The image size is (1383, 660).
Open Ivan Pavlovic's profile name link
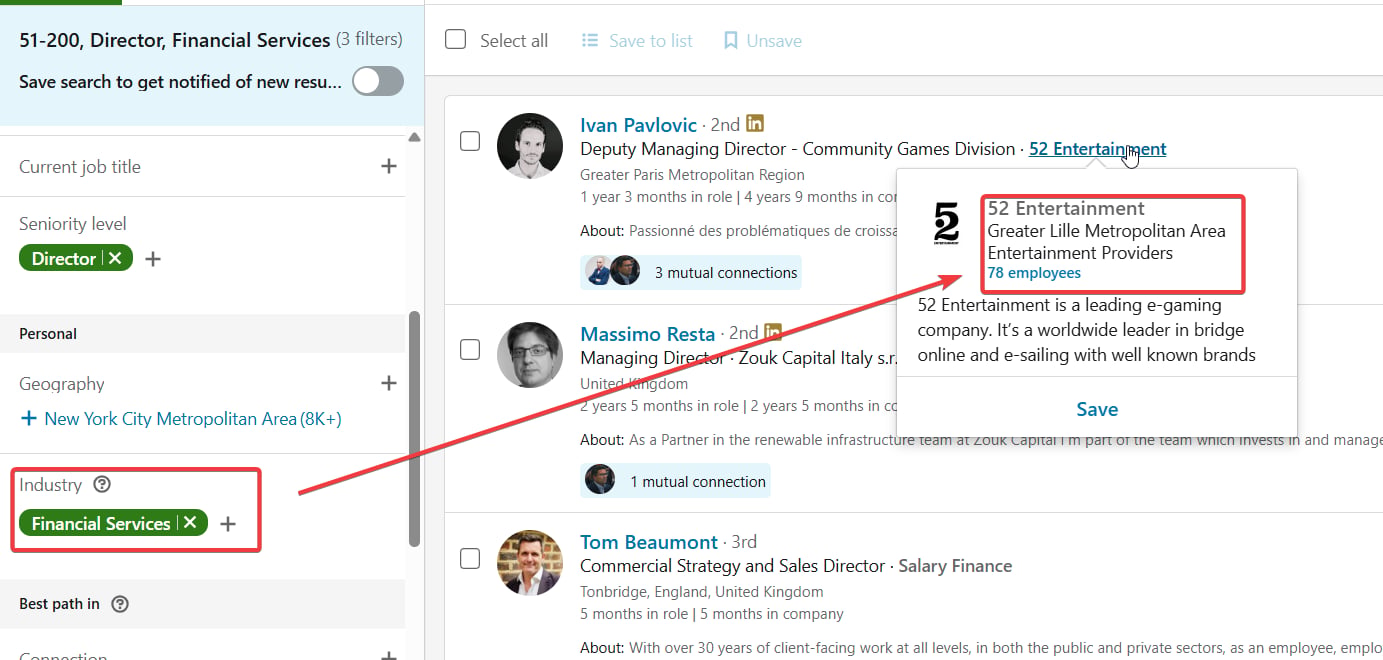click(638, 125)
